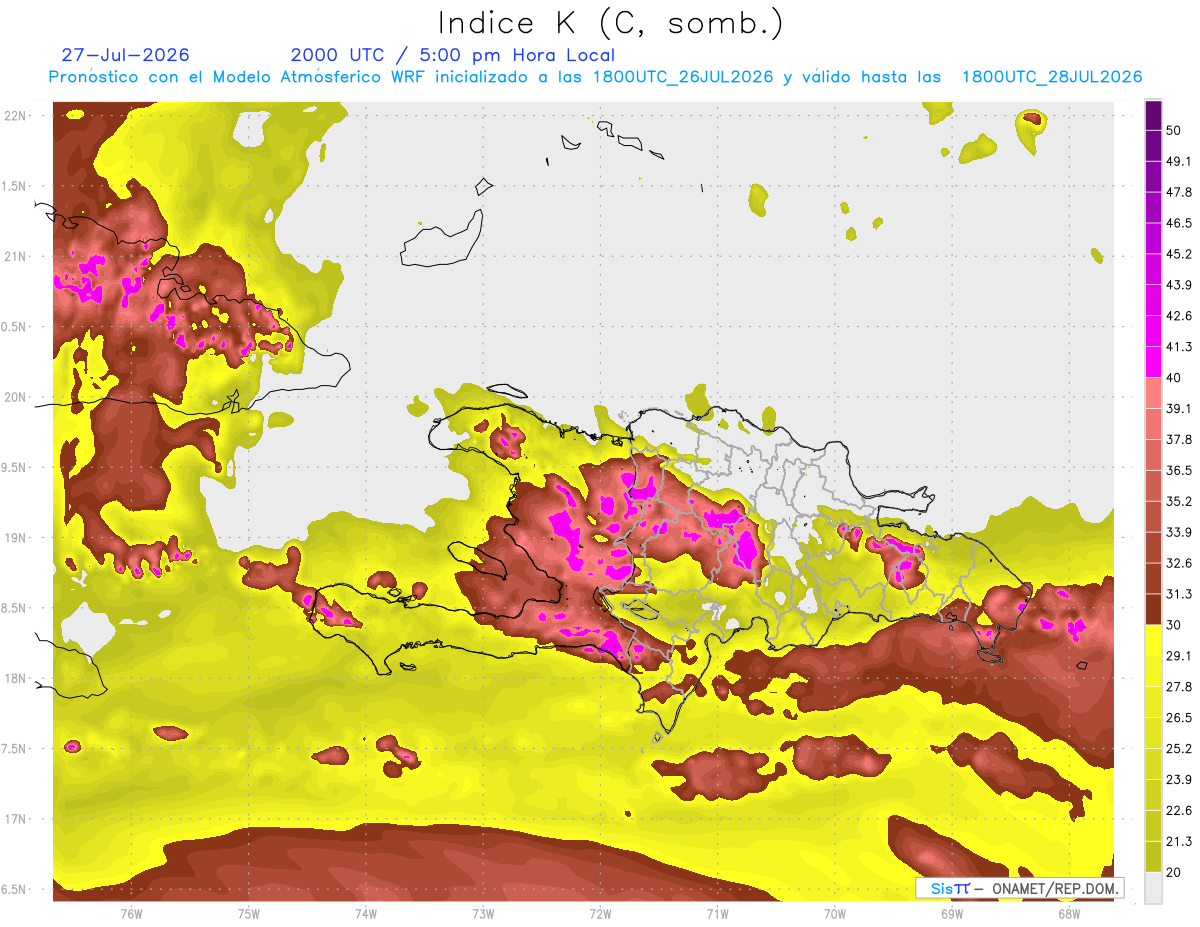Click the colorbar value "29.1"
The width and height of the screenshot is (1200, 927).
(x=1179, y=656)
